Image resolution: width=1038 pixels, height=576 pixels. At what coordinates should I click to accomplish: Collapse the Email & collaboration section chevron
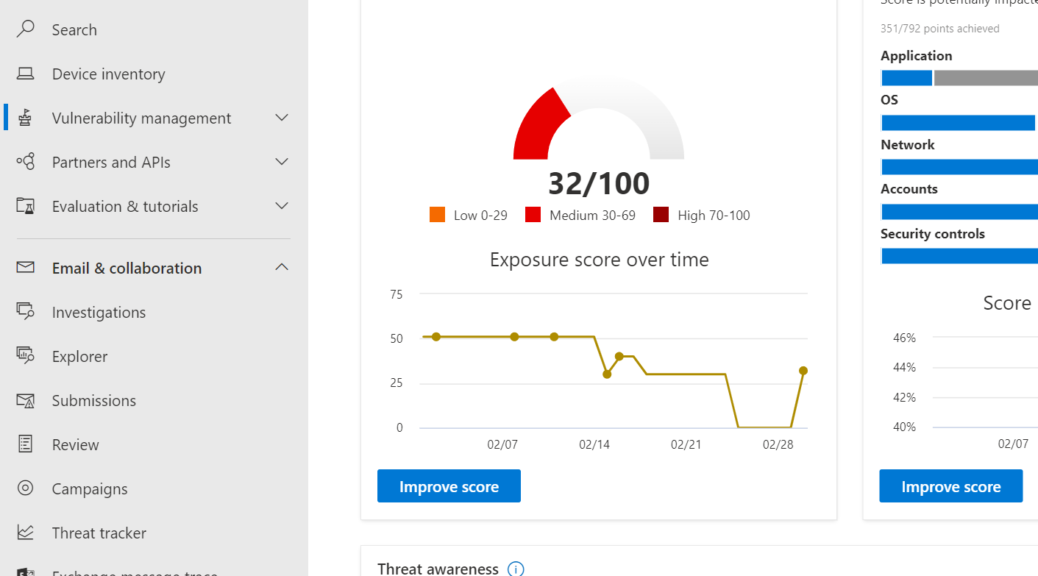click(281, 267)
